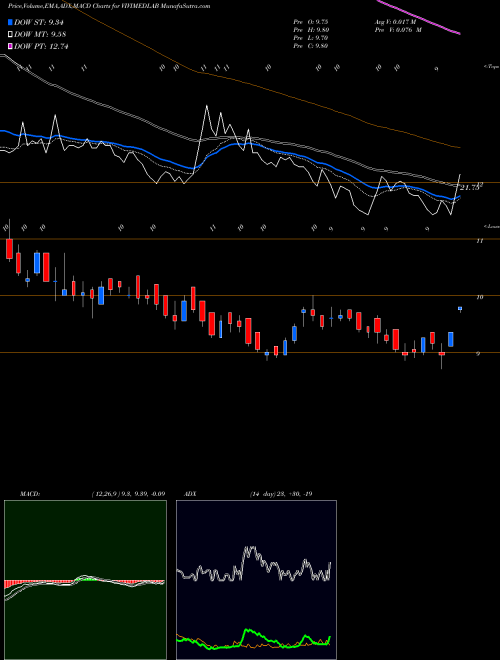The height and width of the screenshot is (660, 500).
Task: Click the 'Pre H: 9.80' high value
Action: click(x=311, y=30)
